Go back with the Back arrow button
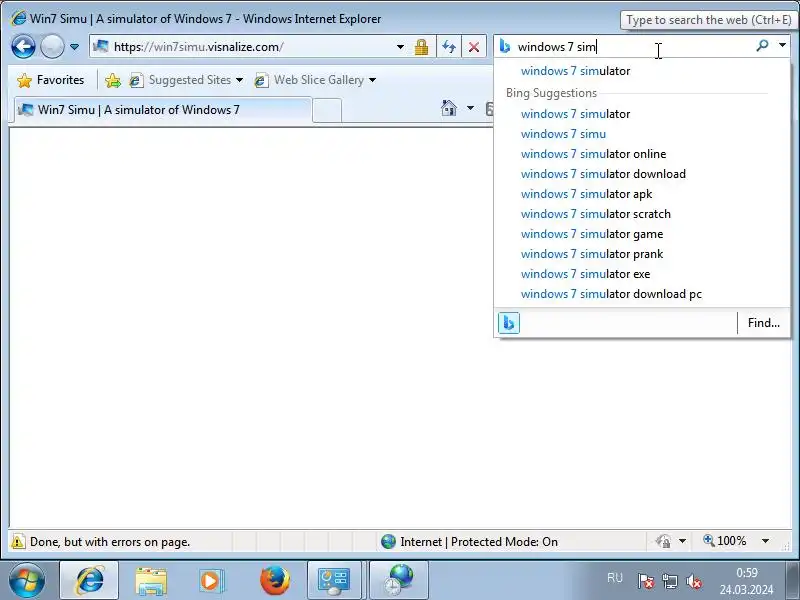This screenshot has width=800, height=600. [23, 47]
